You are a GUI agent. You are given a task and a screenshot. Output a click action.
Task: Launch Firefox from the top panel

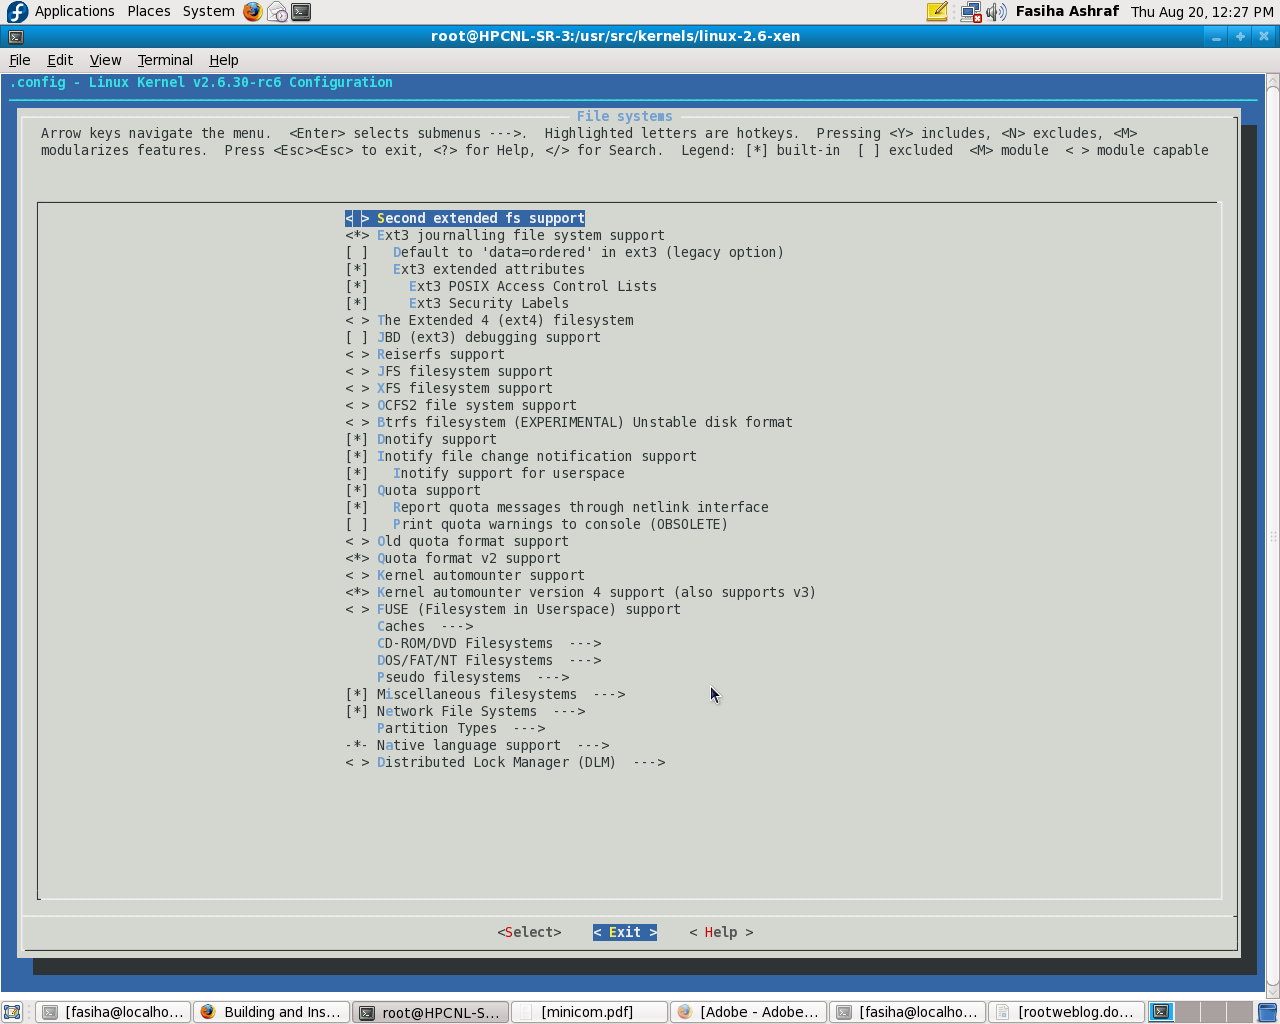253,12
